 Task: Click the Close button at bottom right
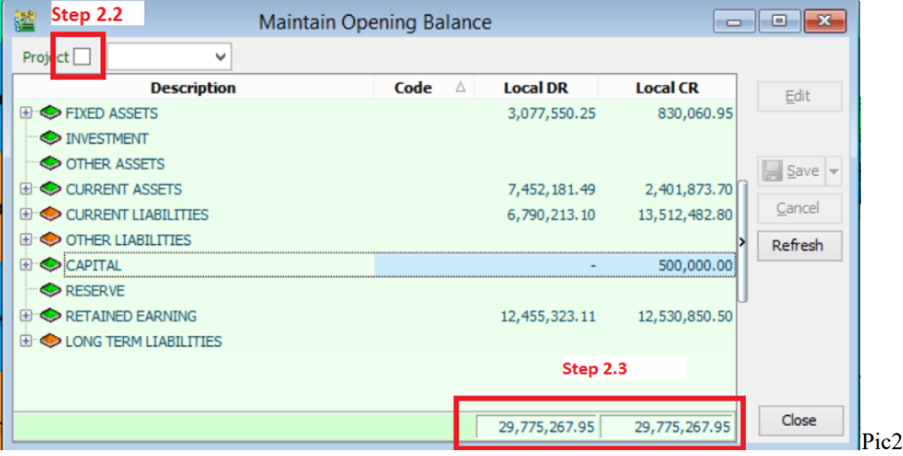[798, 420]
